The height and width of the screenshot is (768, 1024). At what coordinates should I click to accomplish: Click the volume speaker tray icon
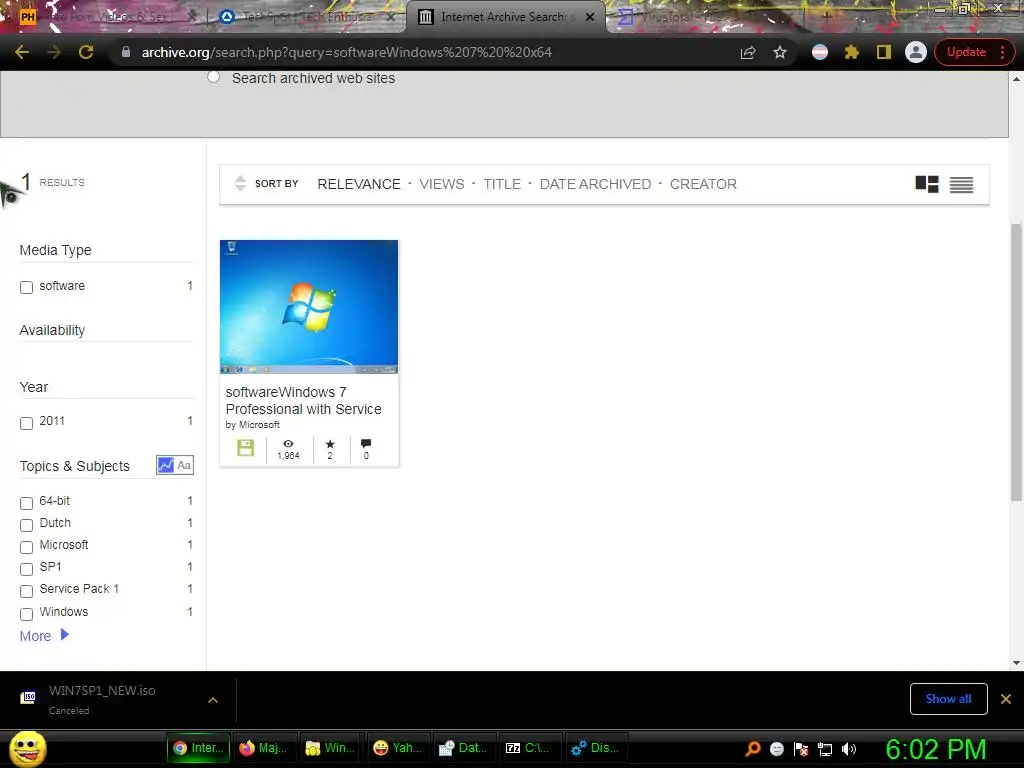[x=849, y=749]
